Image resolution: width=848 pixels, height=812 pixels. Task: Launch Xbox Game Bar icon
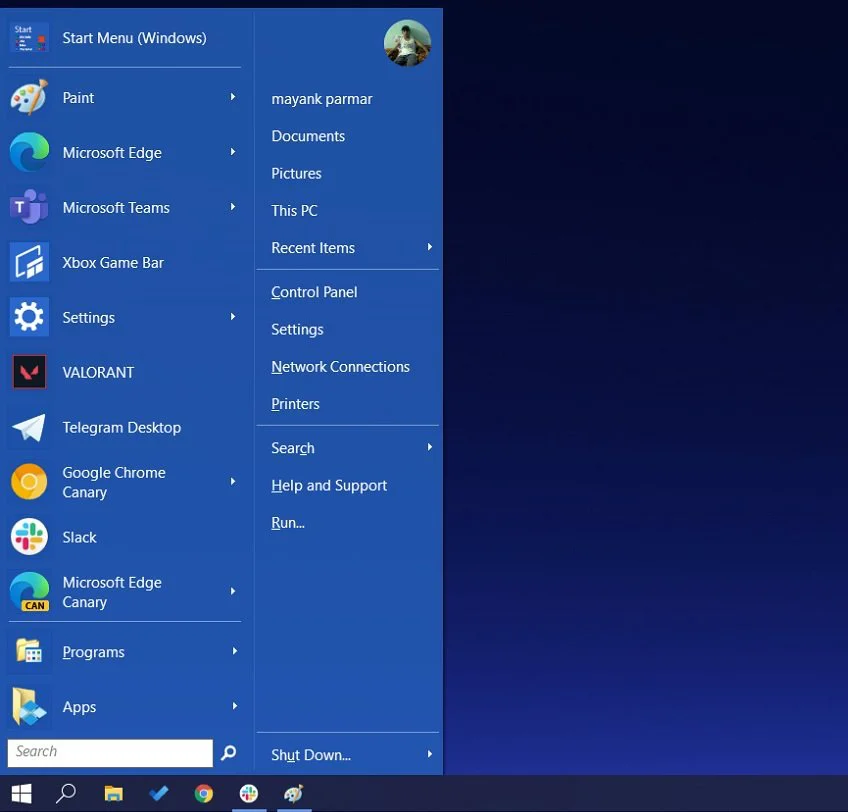[29, 262]
